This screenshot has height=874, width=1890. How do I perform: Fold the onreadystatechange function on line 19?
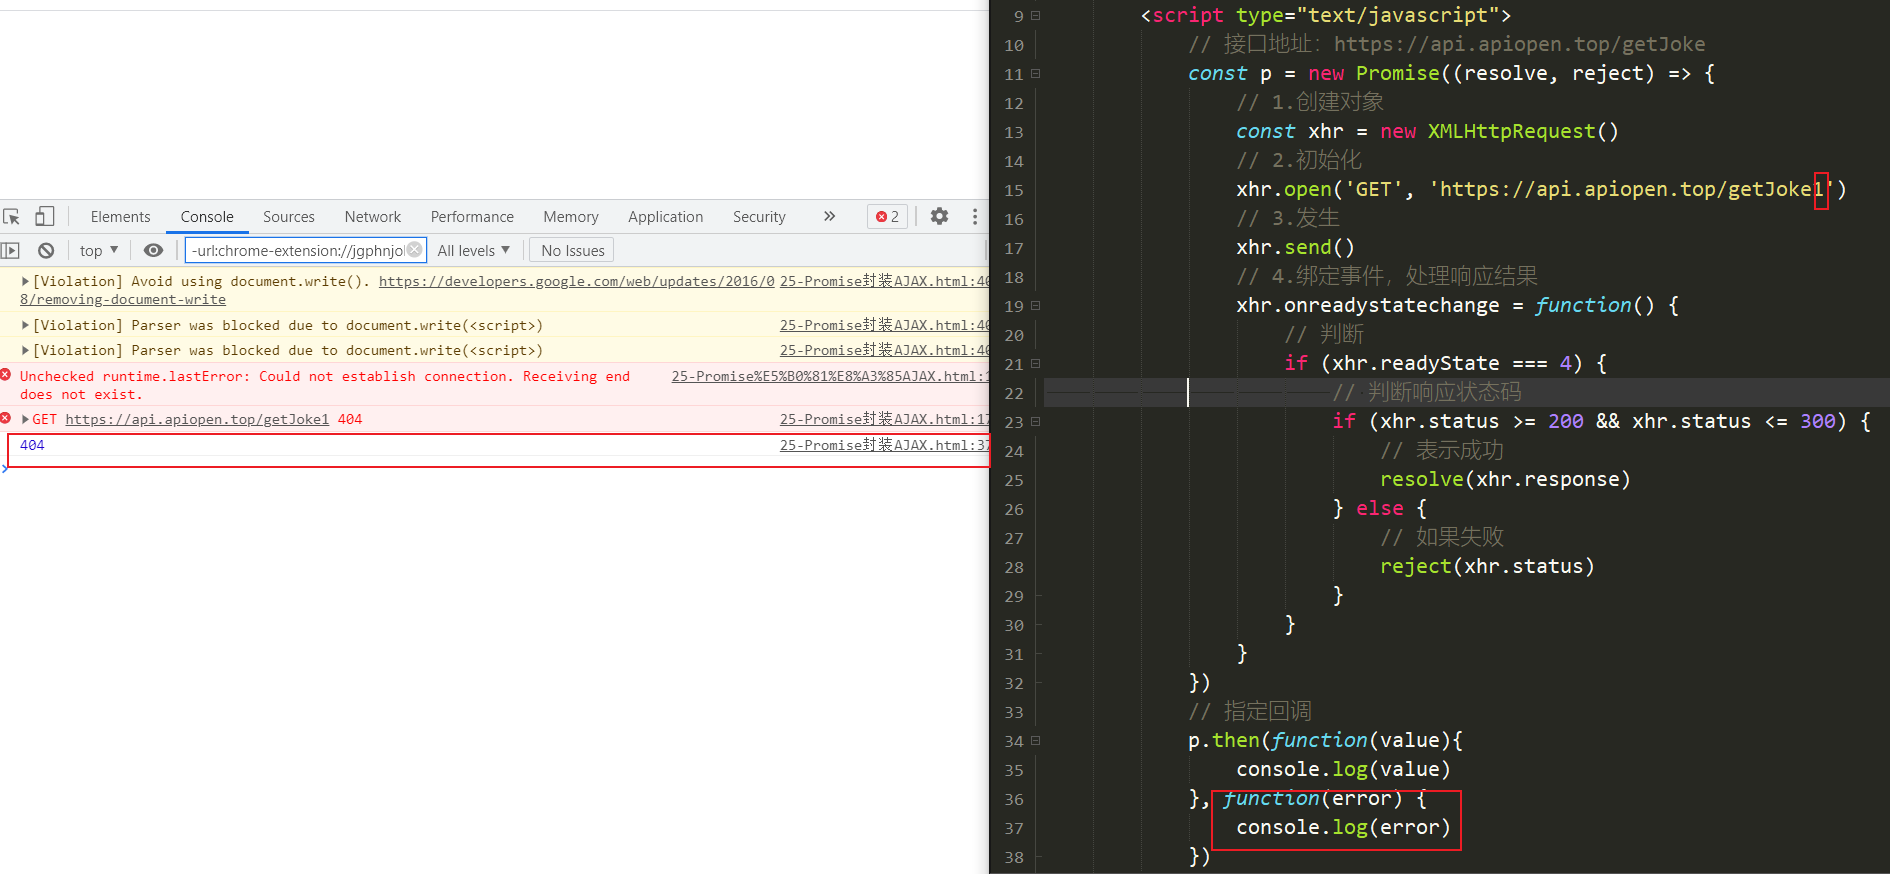1036,305
